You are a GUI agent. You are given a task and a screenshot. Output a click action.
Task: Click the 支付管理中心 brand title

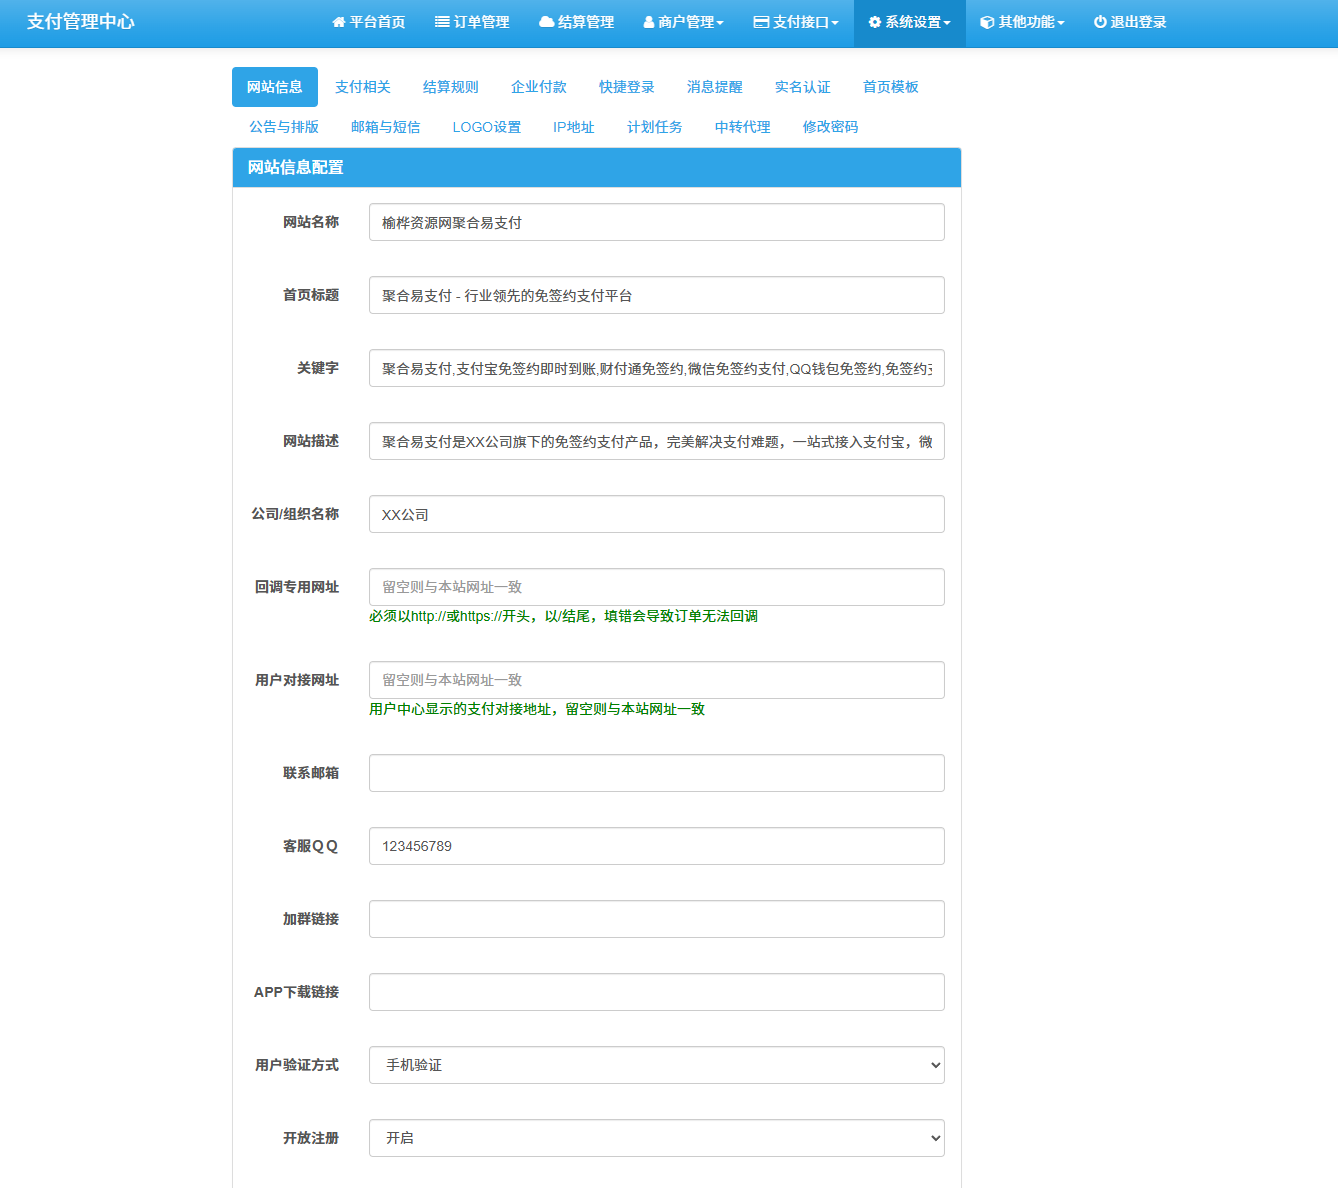[x=81, y=22]
